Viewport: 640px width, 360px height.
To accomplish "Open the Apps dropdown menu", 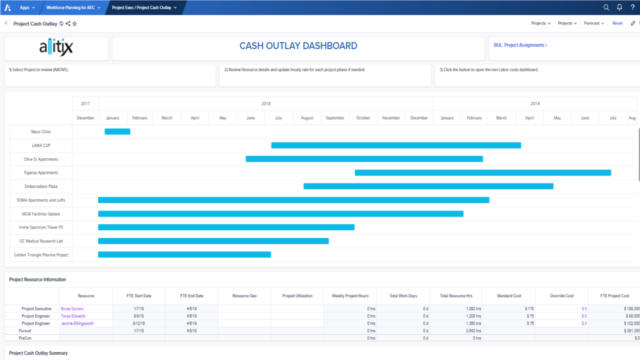I will [27, 7].
